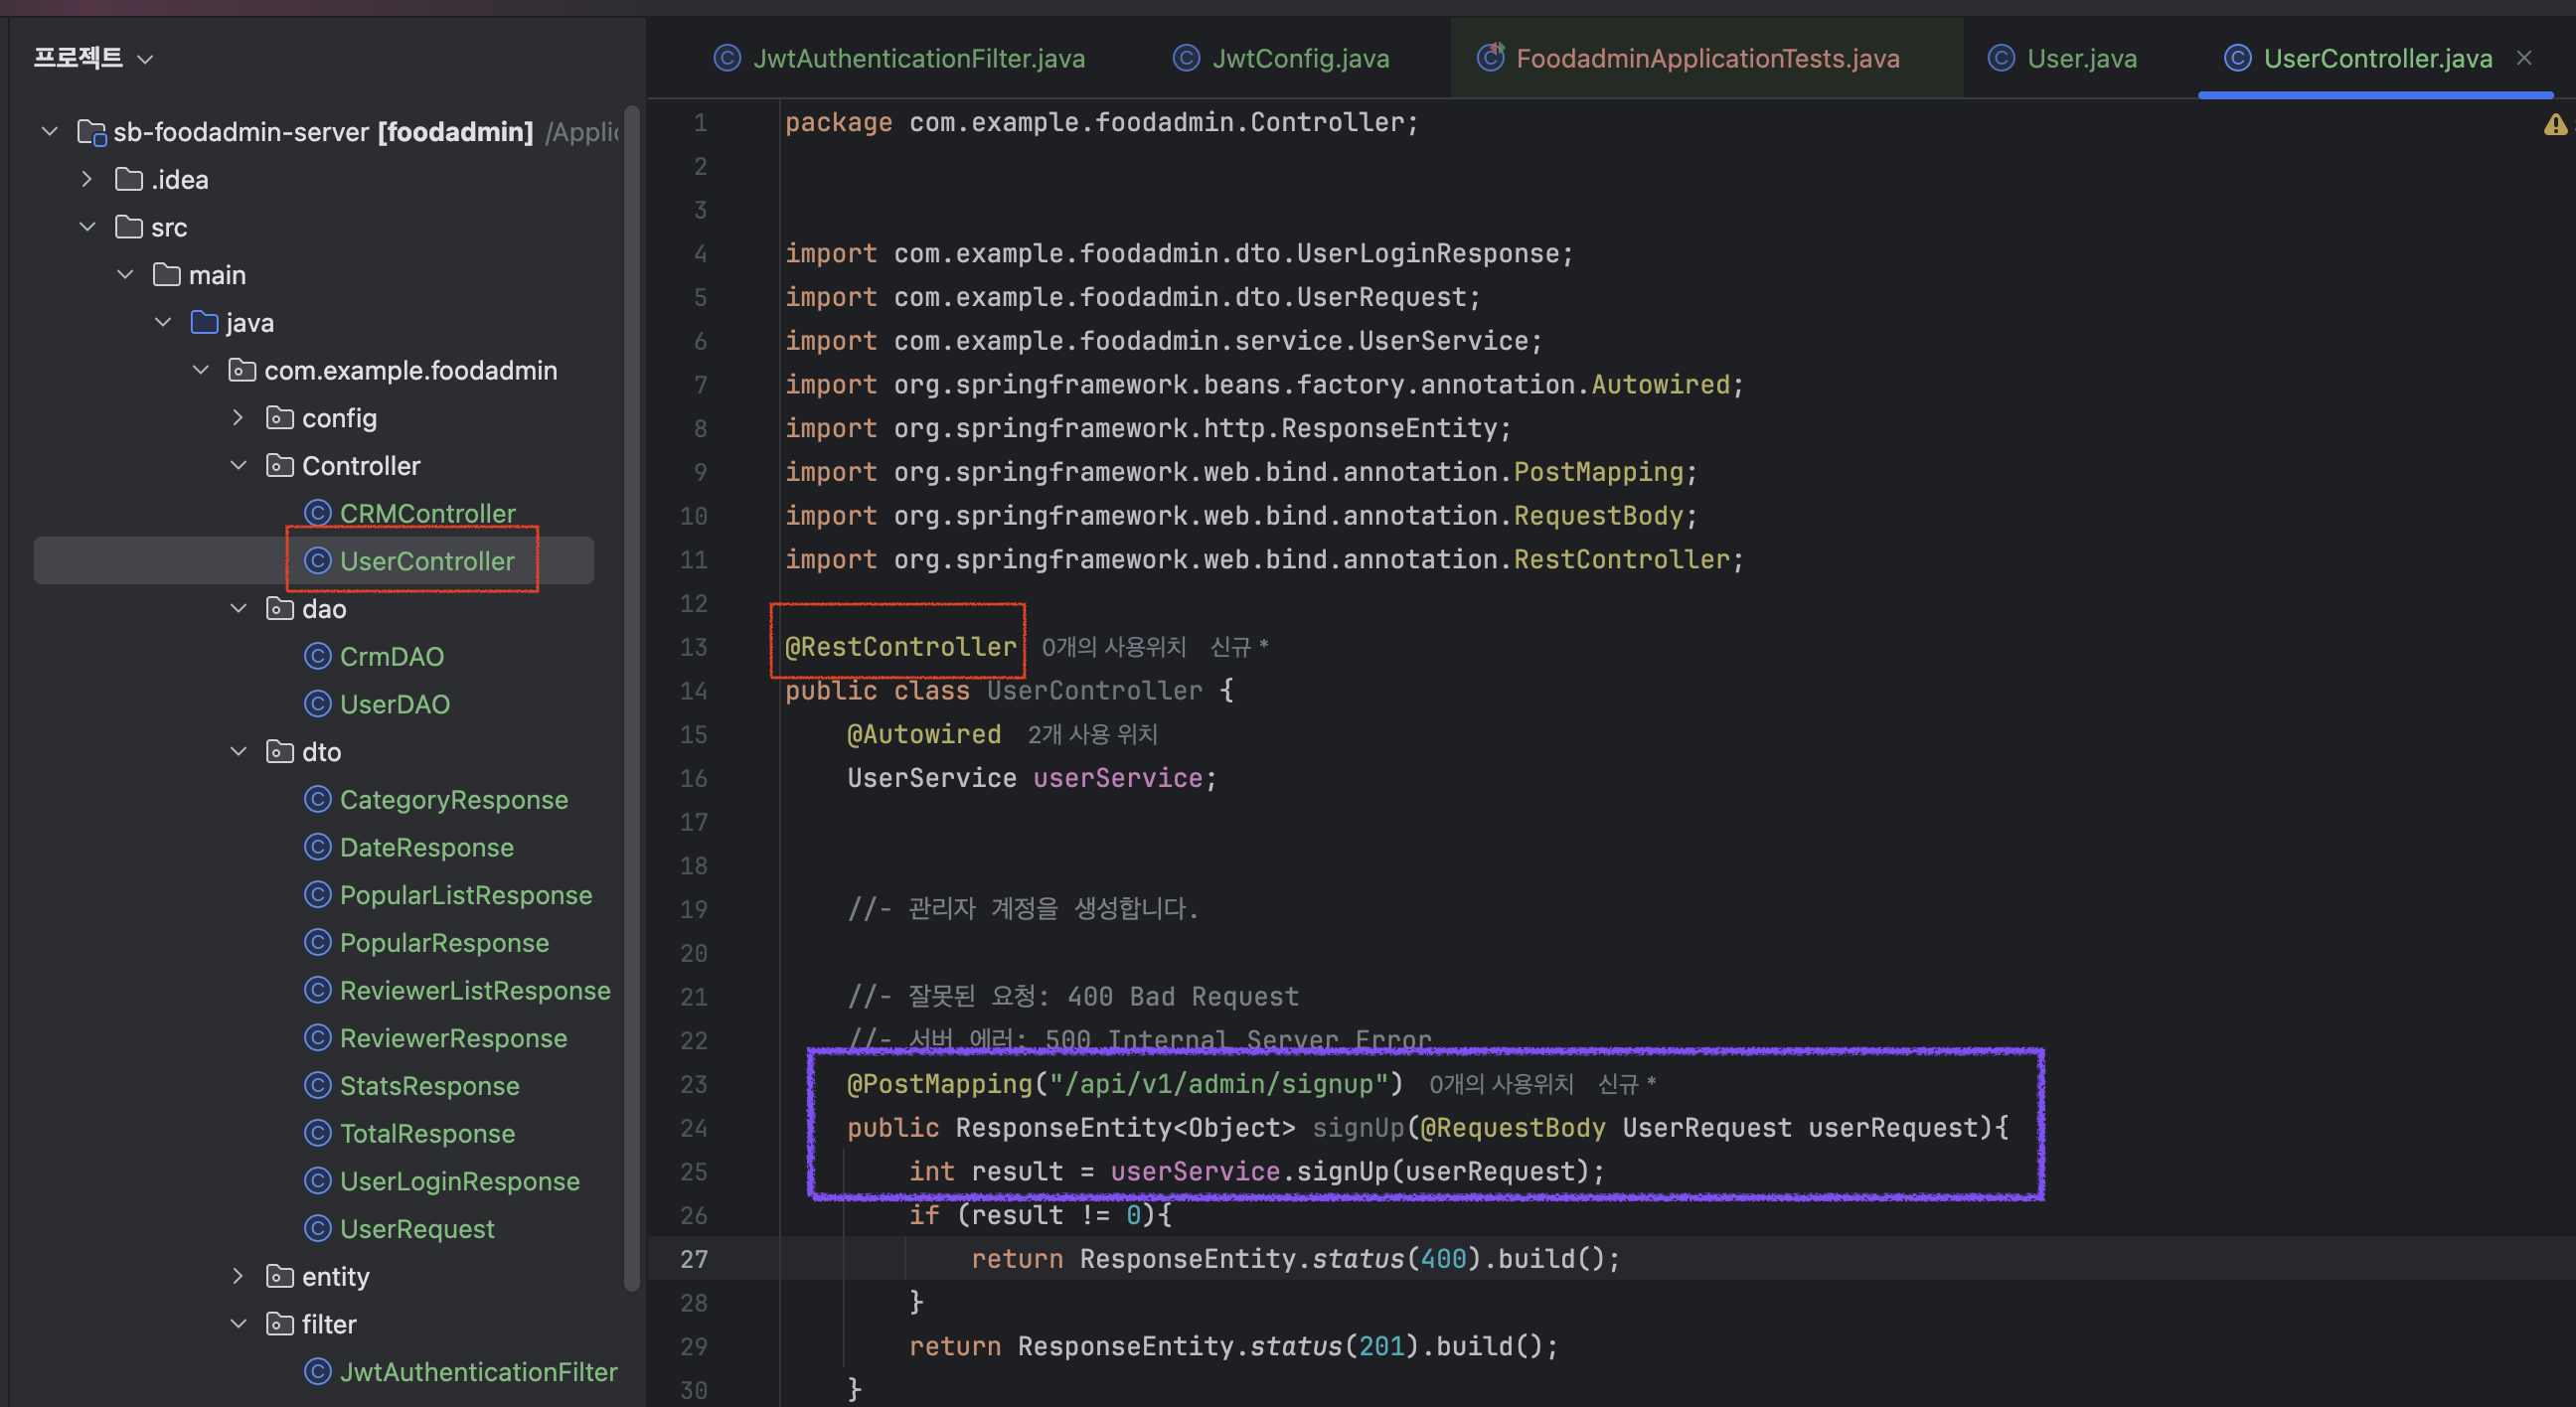Click the DateResponse class icon
2576x1407 pixels.
tap(317, 847)
